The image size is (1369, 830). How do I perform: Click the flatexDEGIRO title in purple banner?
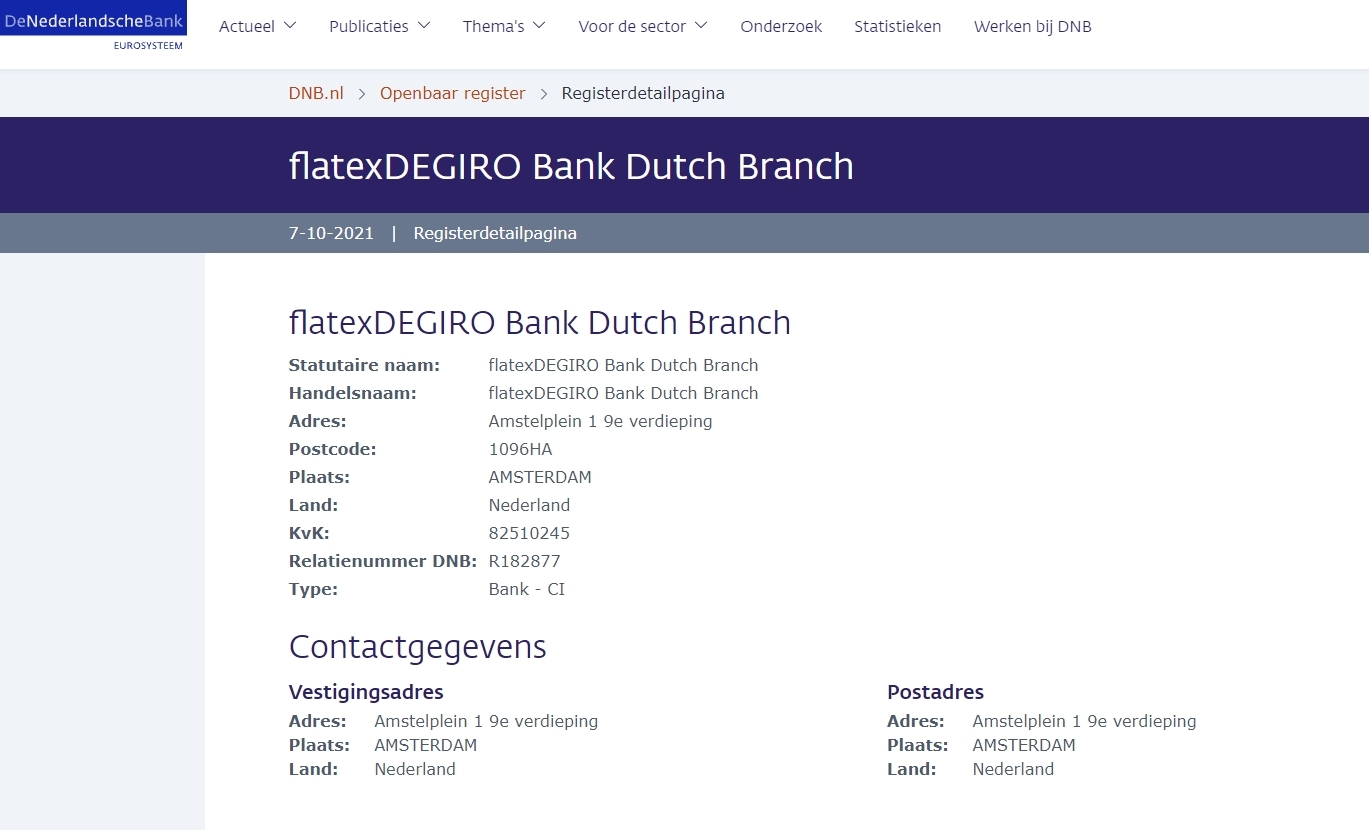click(x=571, y=166)
